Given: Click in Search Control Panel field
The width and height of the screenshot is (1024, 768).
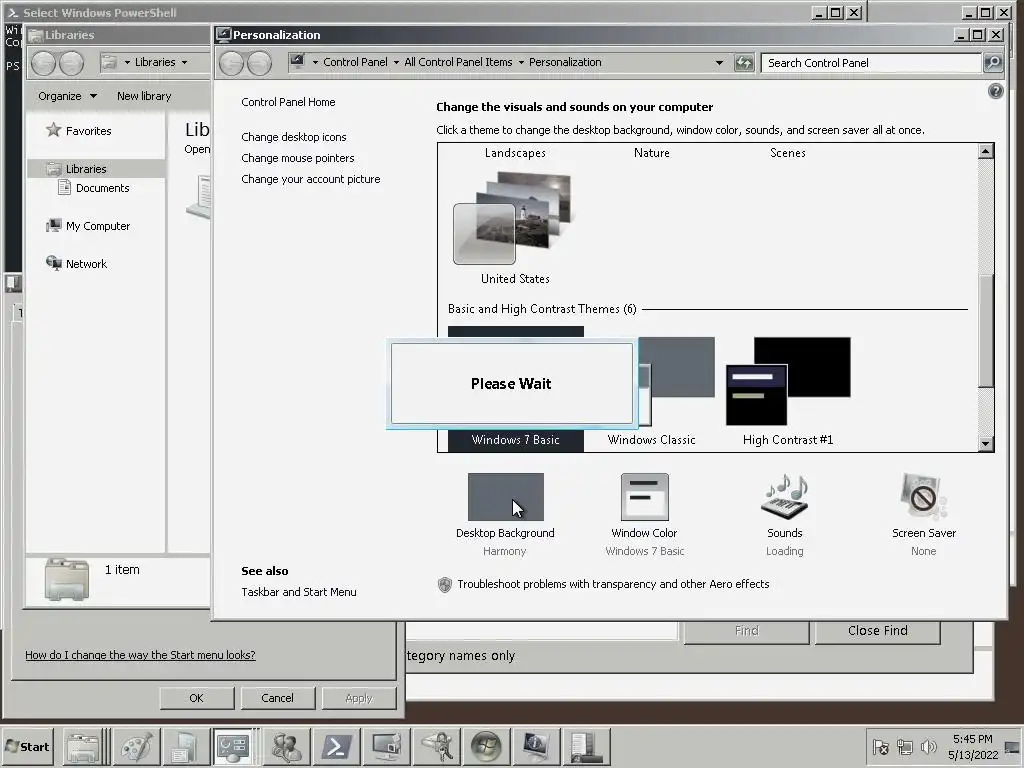Looking at the screenshot, I should pyautogui.click(x=871, y=63).
